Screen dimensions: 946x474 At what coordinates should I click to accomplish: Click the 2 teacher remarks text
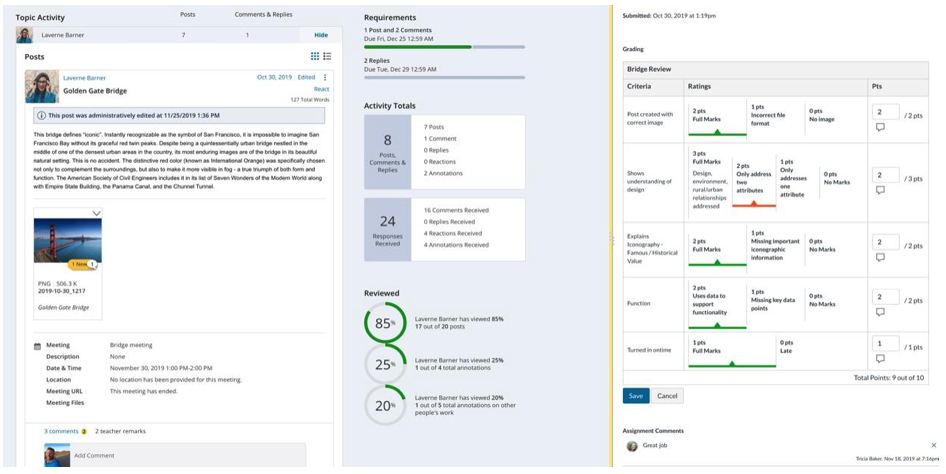click(120, 431)
